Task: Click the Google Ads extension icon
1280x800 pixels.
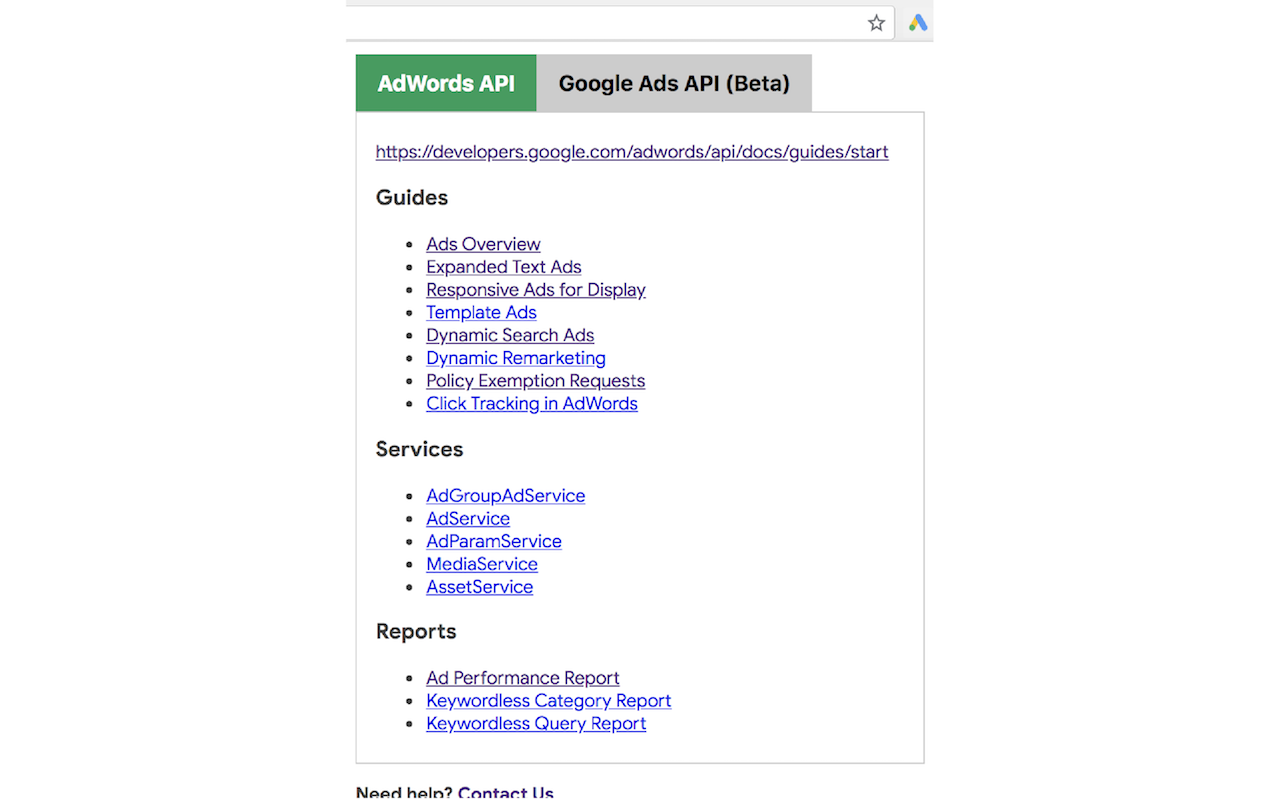Action: (x=916, y=22)
